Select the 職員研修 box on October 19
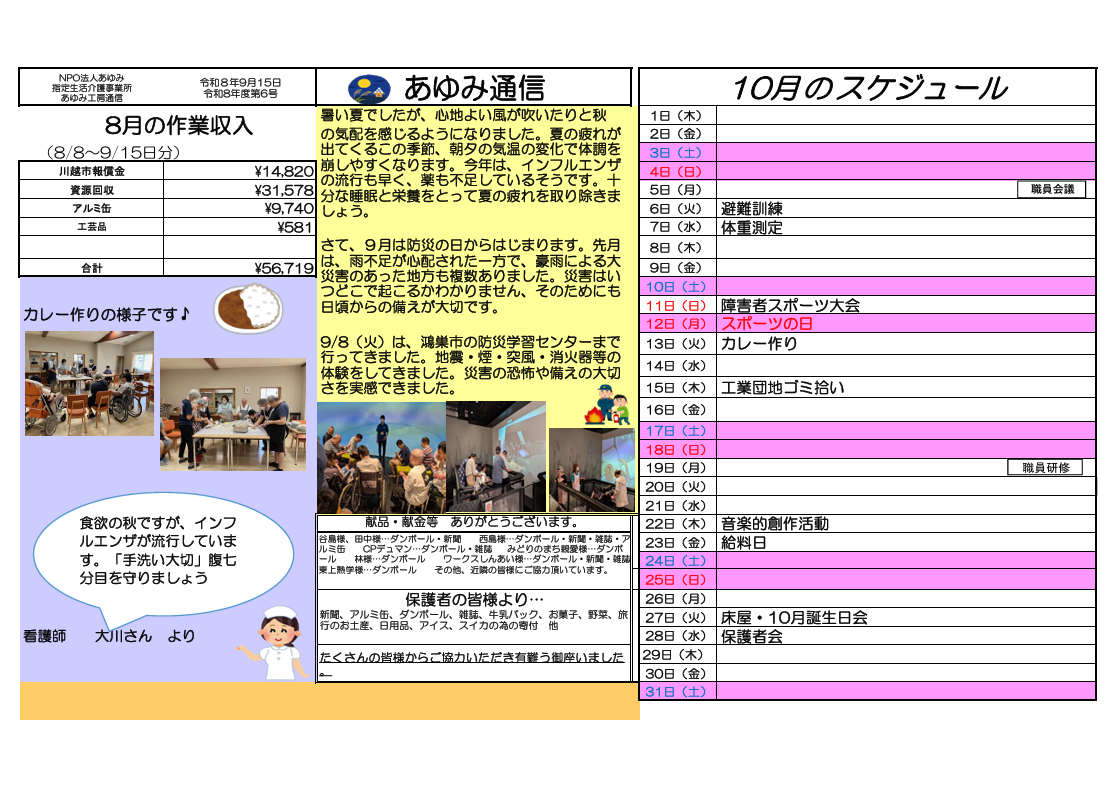The width and height of the screenshot is (1120, 790). click(1045, 468)
